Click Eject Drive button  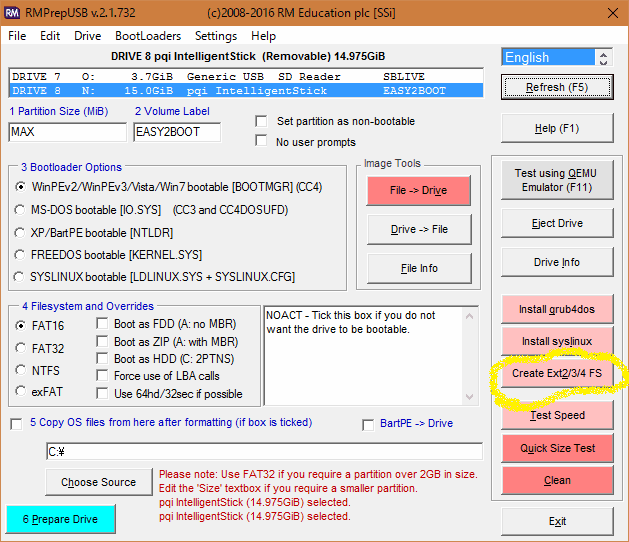pyautogui.click(x=557, y=223)
